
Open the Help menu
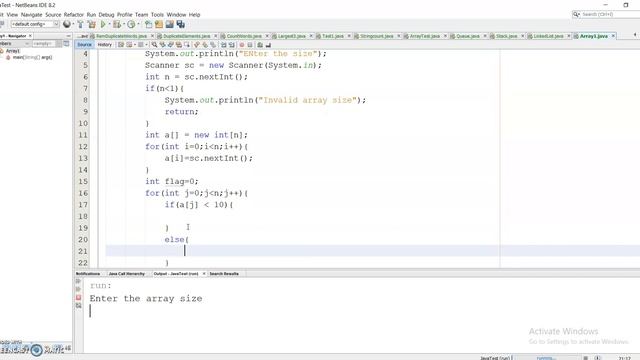click(x=194, y=15)
